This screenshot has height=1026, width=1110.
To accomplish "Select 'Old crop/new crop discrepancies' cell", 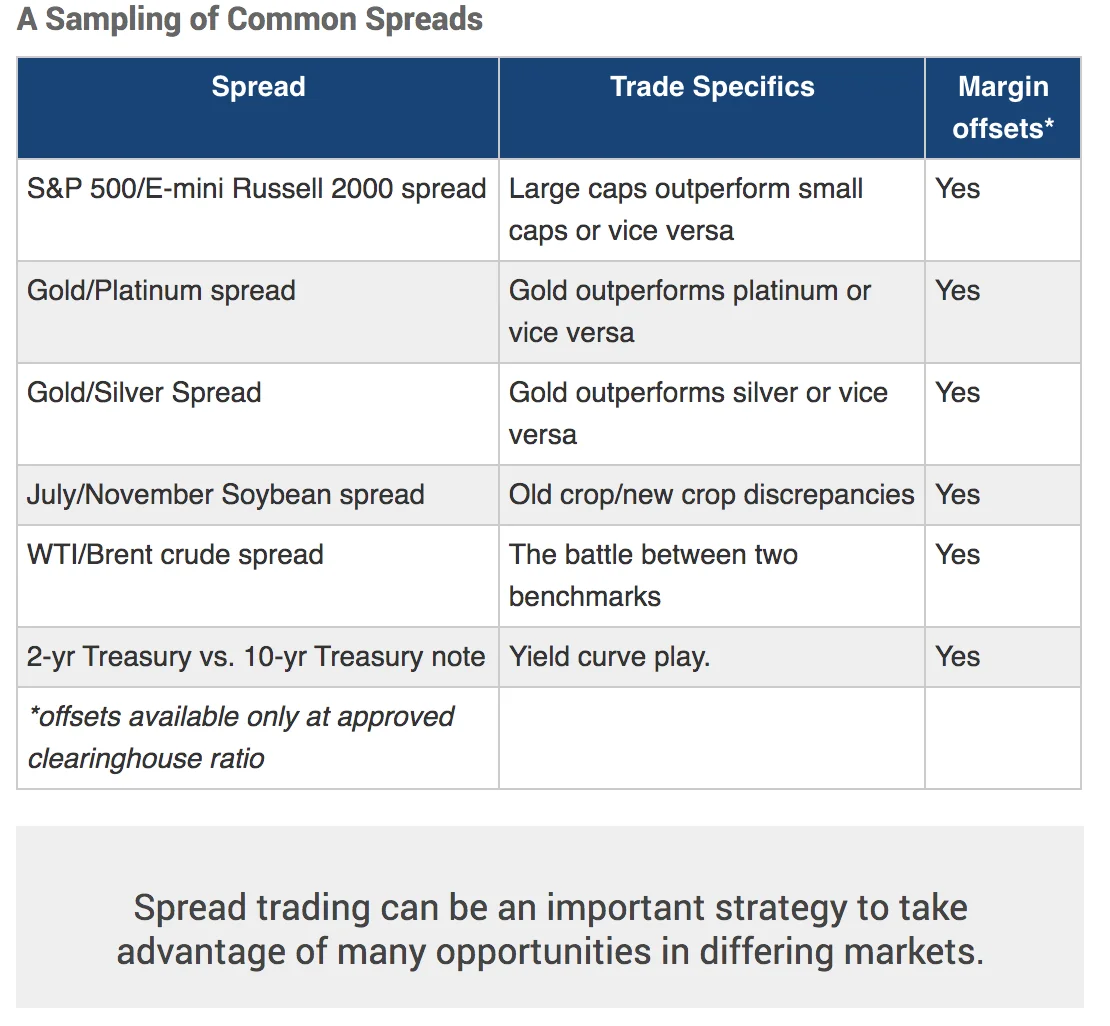I will point(711,495).
